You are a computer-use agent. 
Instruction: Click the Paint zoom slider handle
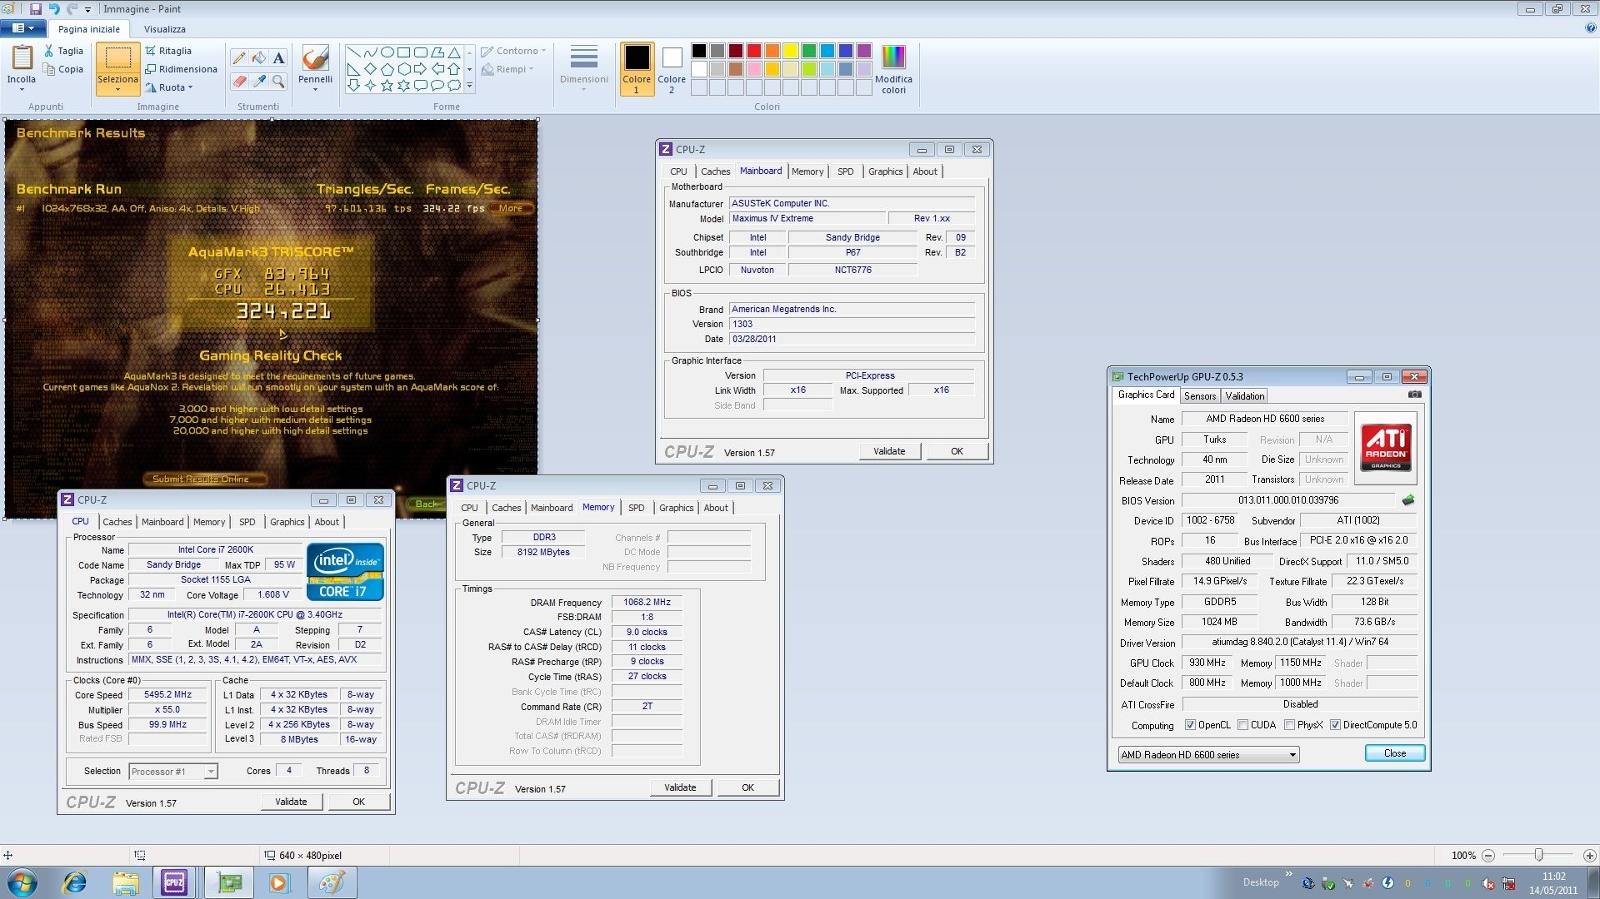[1539, 855]
